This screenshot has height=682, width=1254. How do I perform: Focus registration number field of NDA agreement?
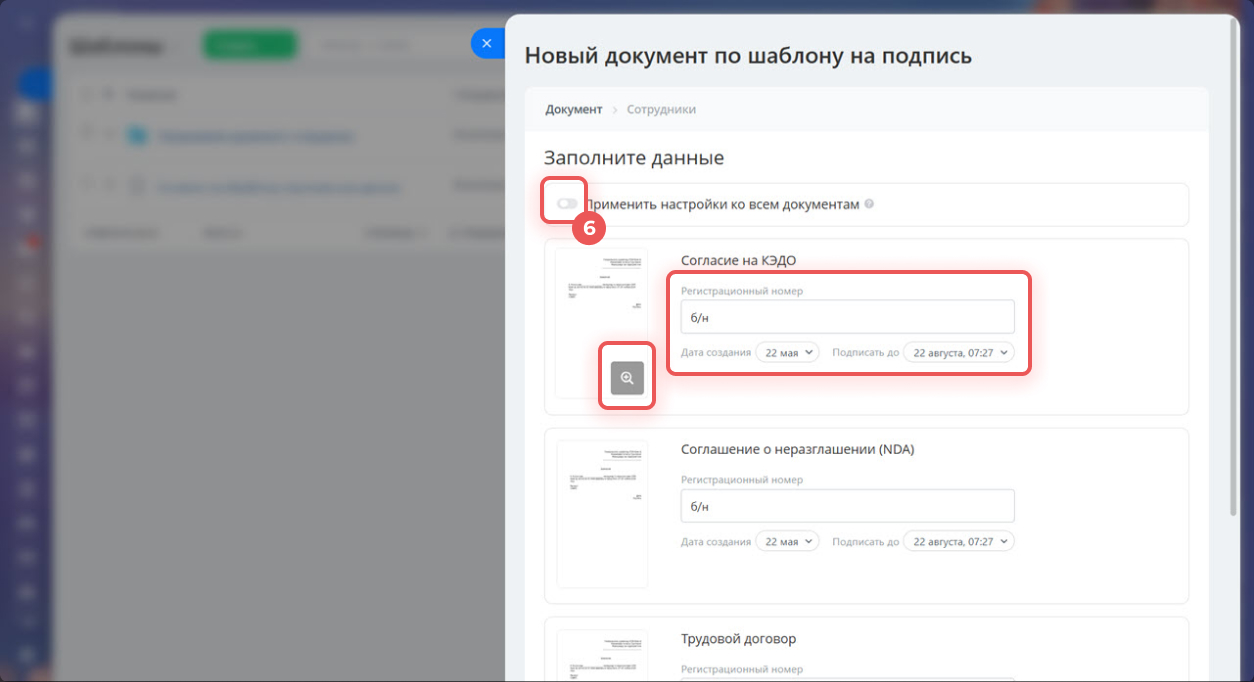[x=847, y=506]
